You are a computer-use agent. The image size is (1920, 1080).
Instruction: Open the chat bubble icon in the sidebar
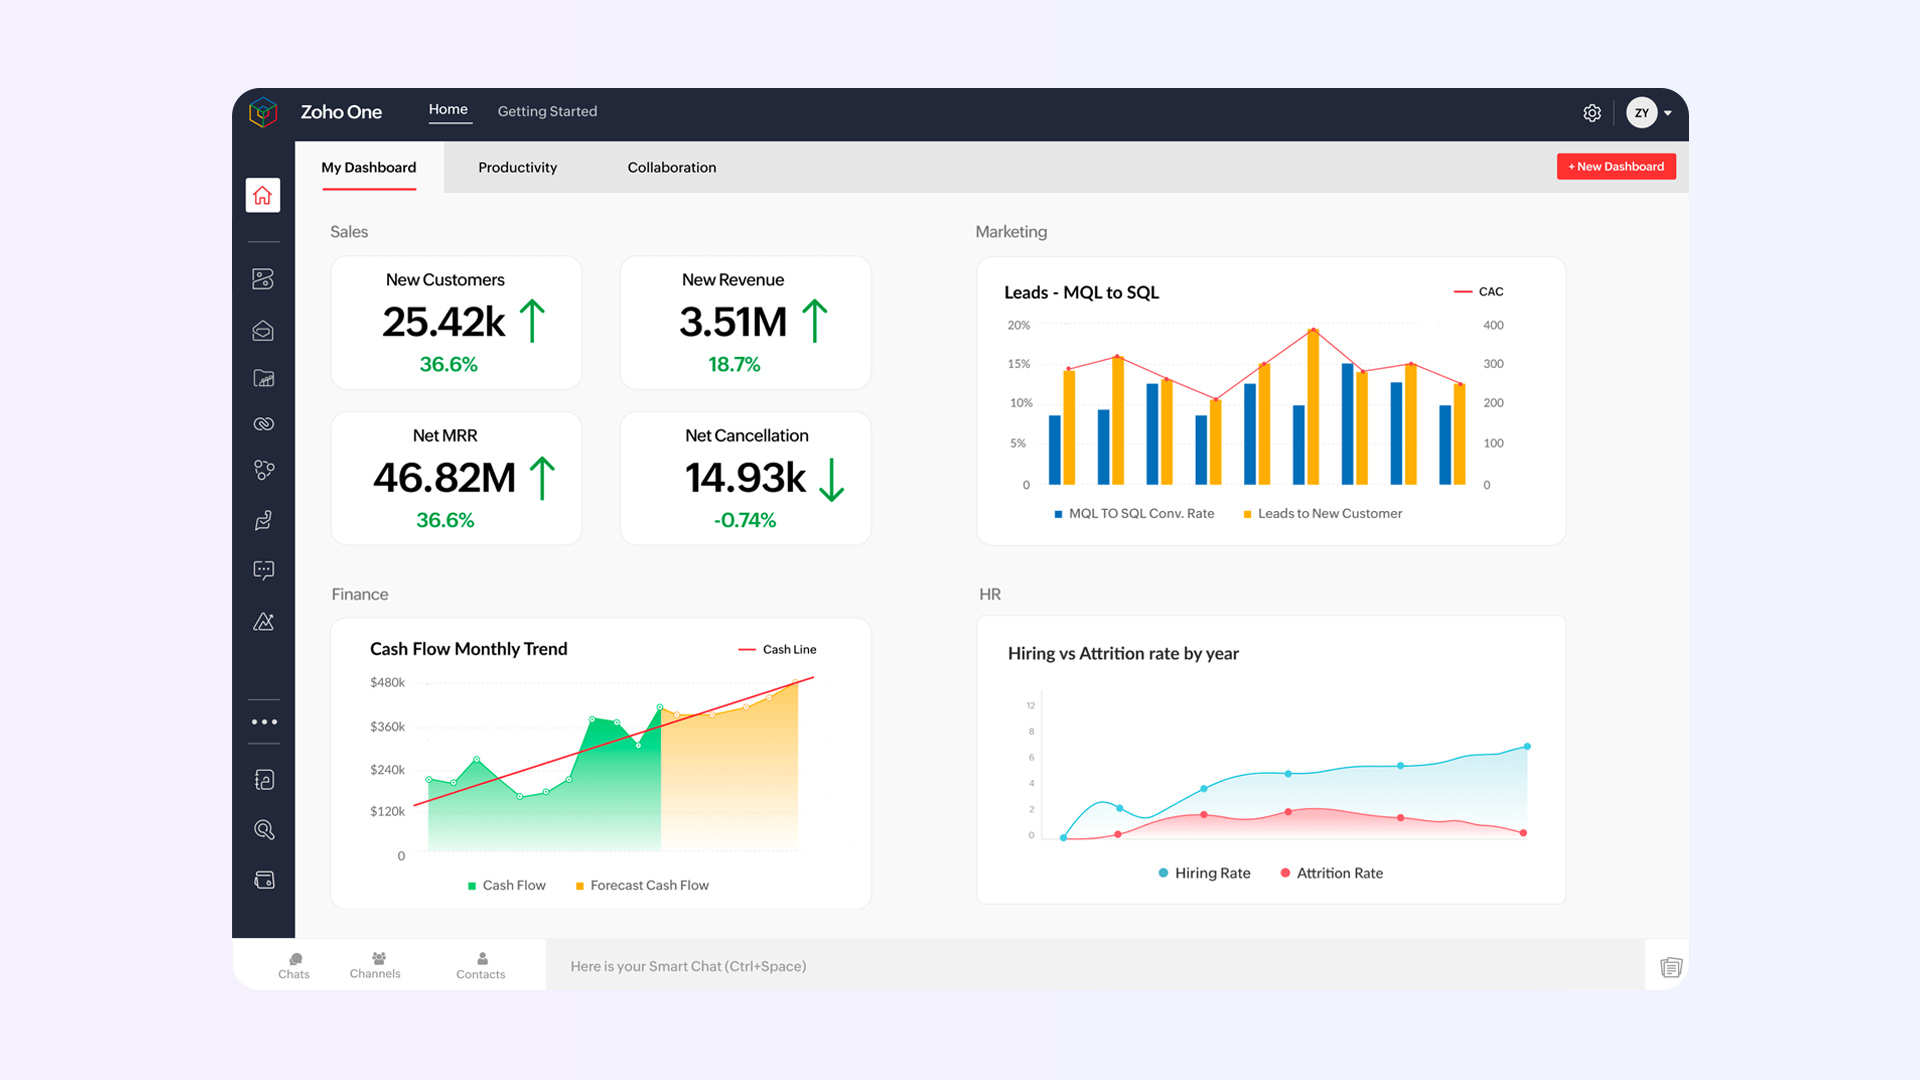pos(263,570)
